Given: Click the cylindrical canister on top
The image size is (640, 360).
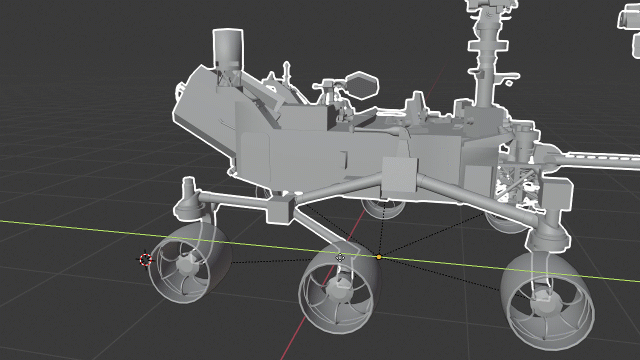Looking at the screenshot, I should pos(228,50).
